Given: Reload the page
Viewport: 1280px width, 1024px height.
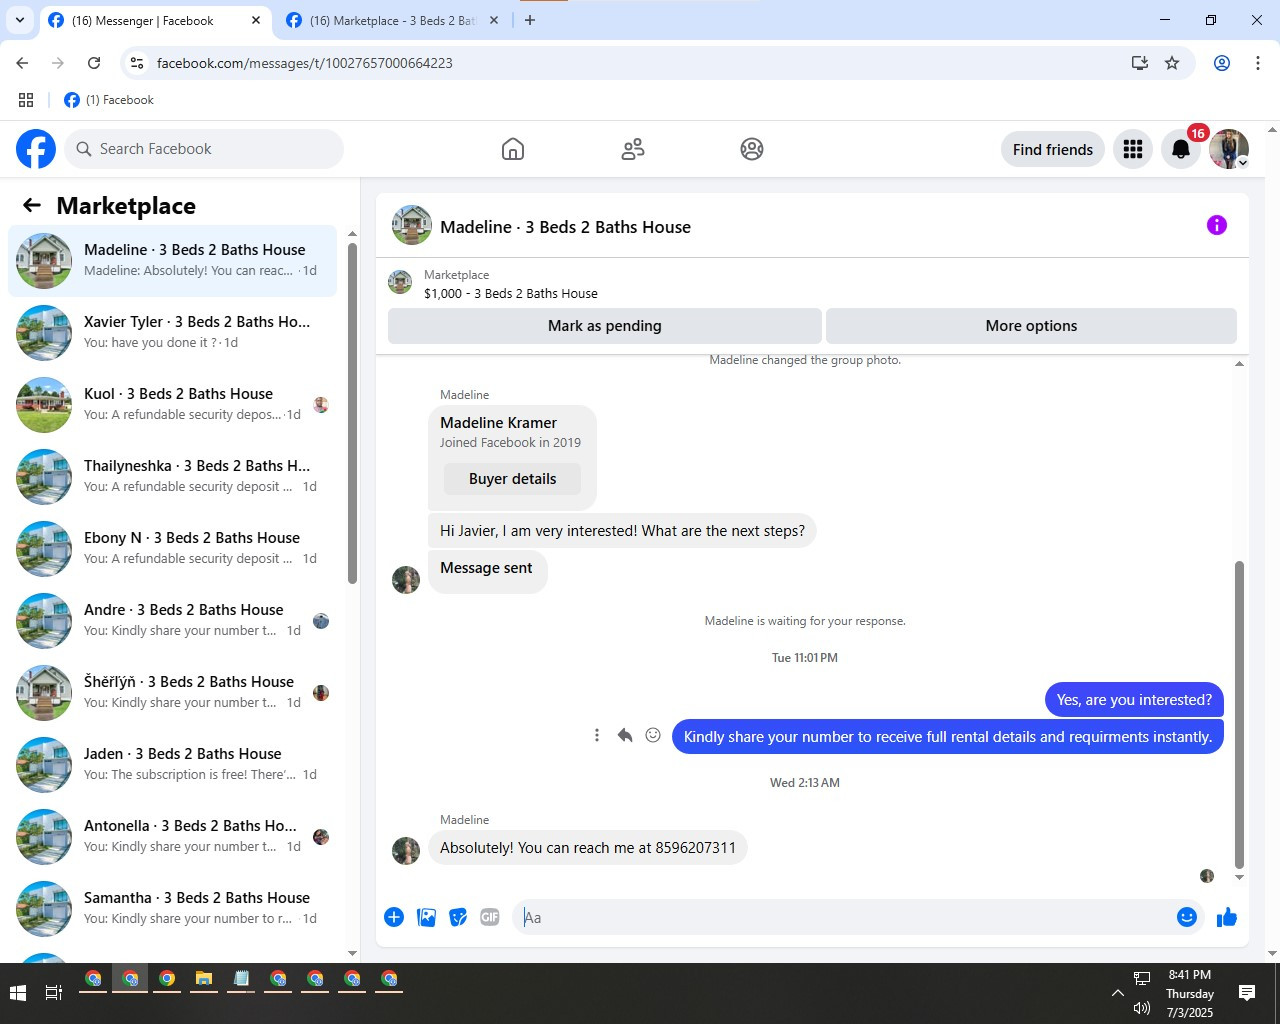Looking at the screenshot, I should click(x=94, y=63).
